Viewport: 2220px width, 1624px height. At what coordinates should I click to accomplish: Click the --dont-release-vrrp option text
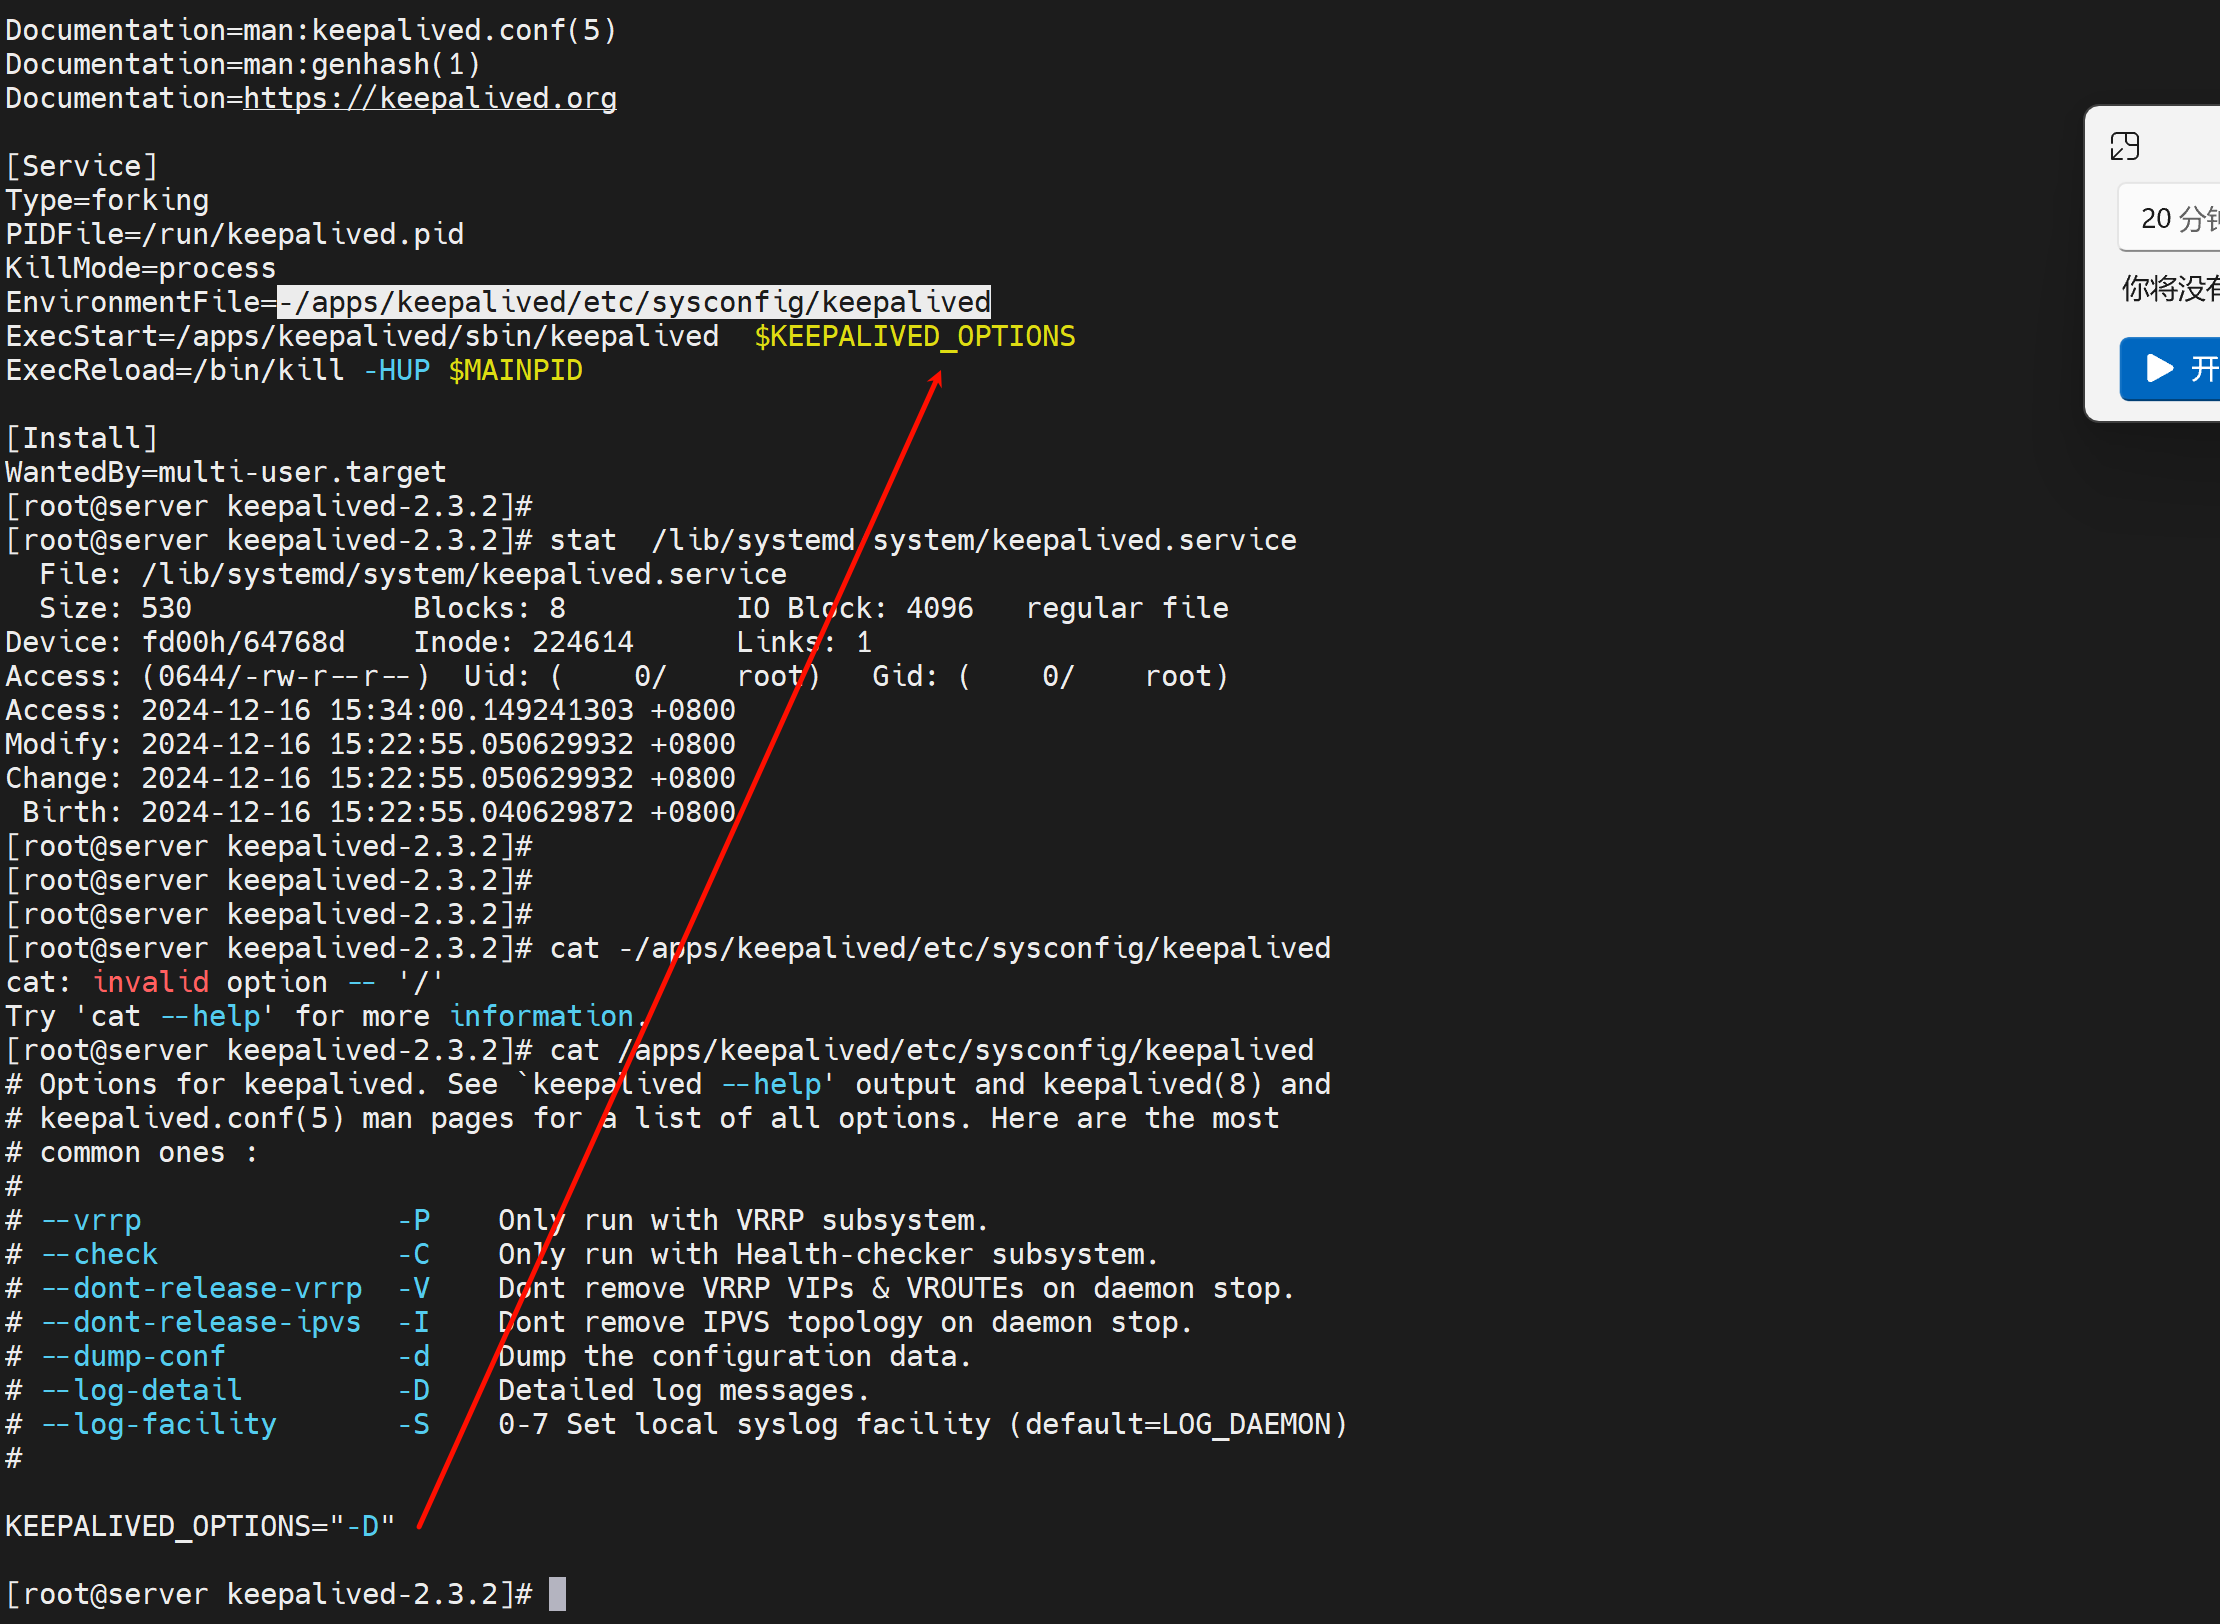click(201, 1288)
